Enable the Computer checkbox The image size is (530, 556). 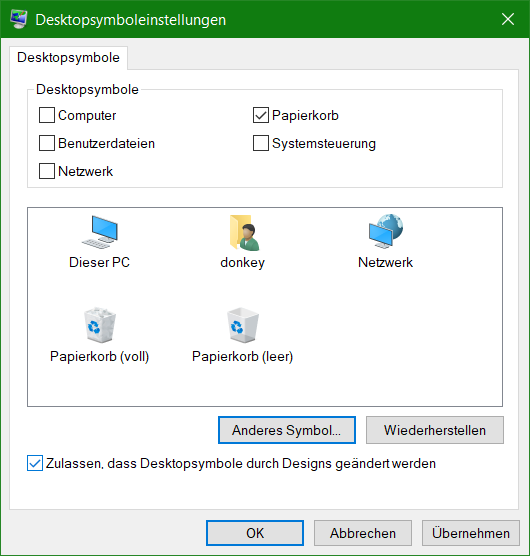pos(47,115)
